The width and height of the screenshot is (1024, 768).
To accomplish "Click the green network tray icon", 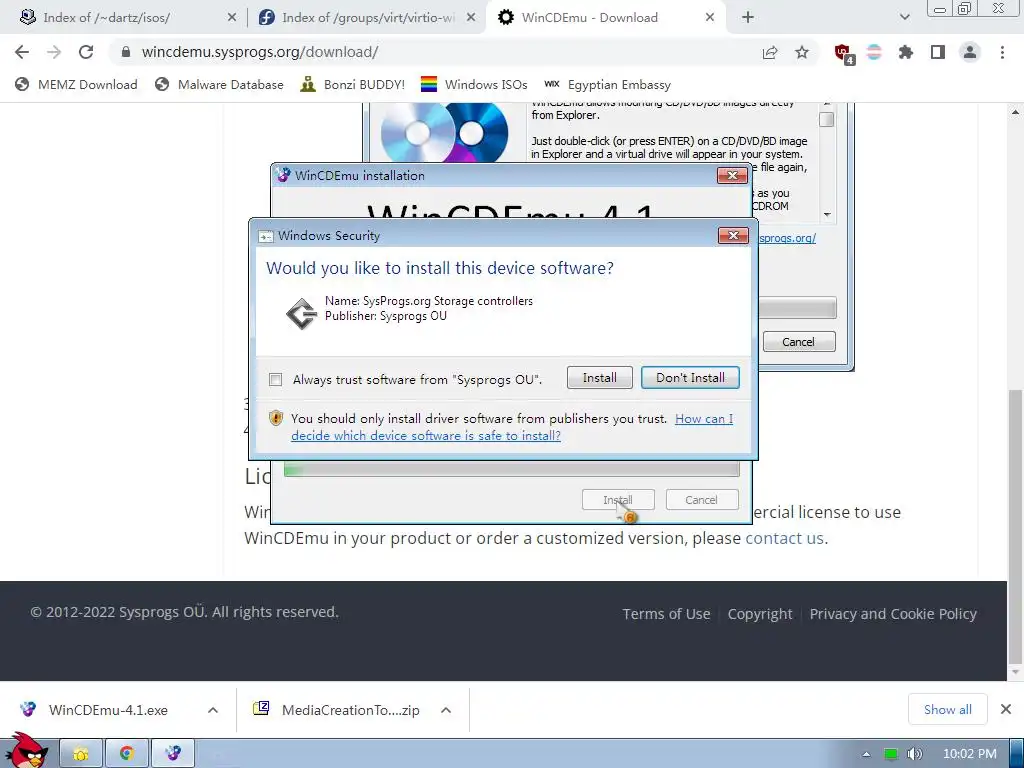I will [890, 754].
